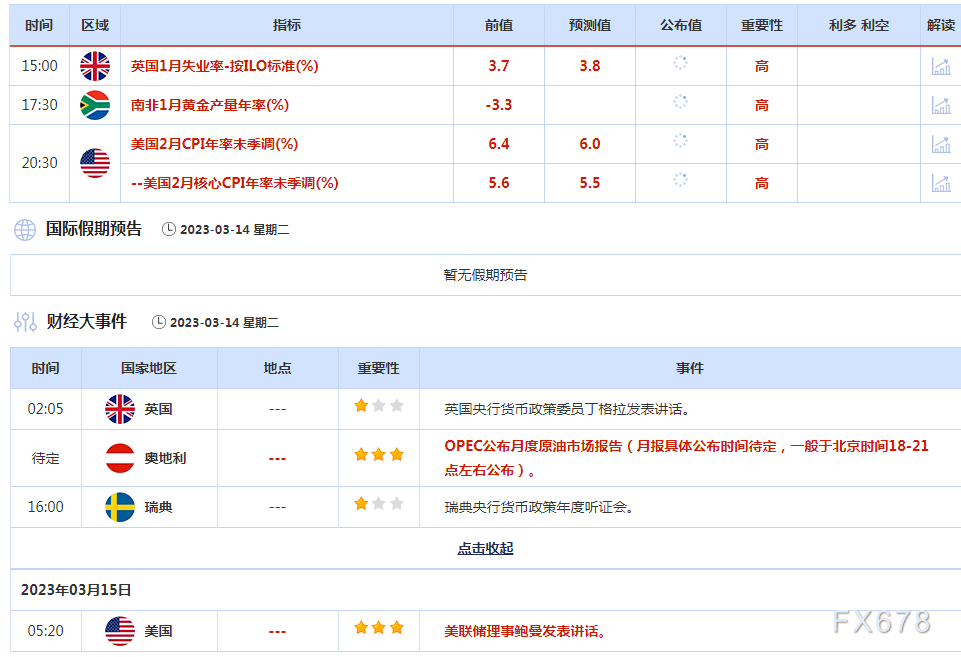Select the 财经大事件 section header
Image resolution: width=961 pixels, height=657 pixels.
point(86,321)
